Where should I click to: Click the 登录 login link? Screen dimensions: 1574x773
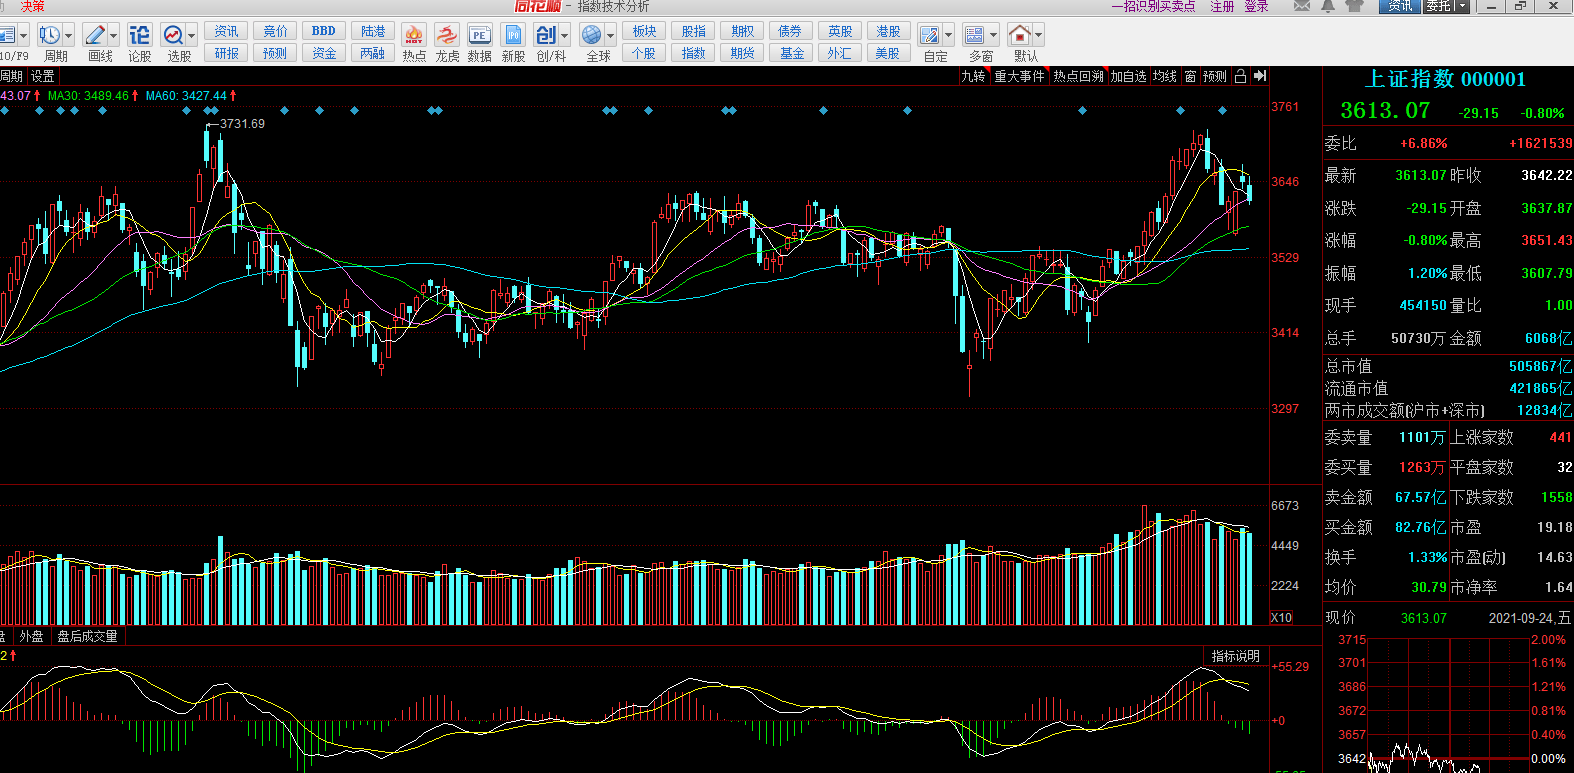[x=1256, y=6]
